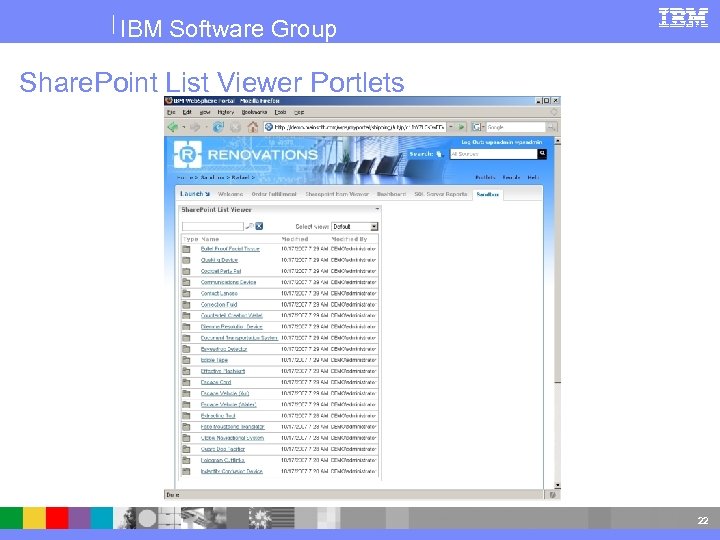Click the List Viewer filter text field
The width and height of the screenshot is (720, 540).
[x=213, y=226]
